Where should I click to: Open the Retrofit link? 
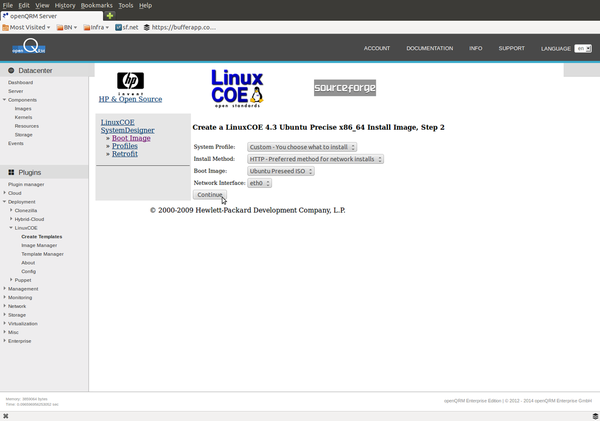tap(125, 154)
